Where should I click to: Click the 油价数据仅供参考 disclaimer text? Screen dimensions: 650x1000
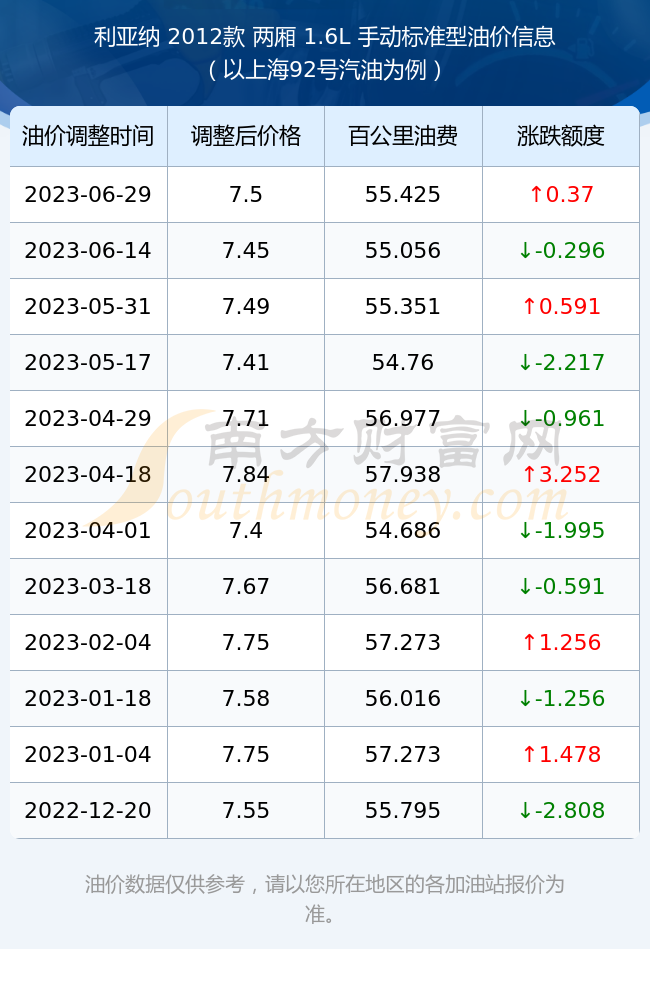point(165,885)
